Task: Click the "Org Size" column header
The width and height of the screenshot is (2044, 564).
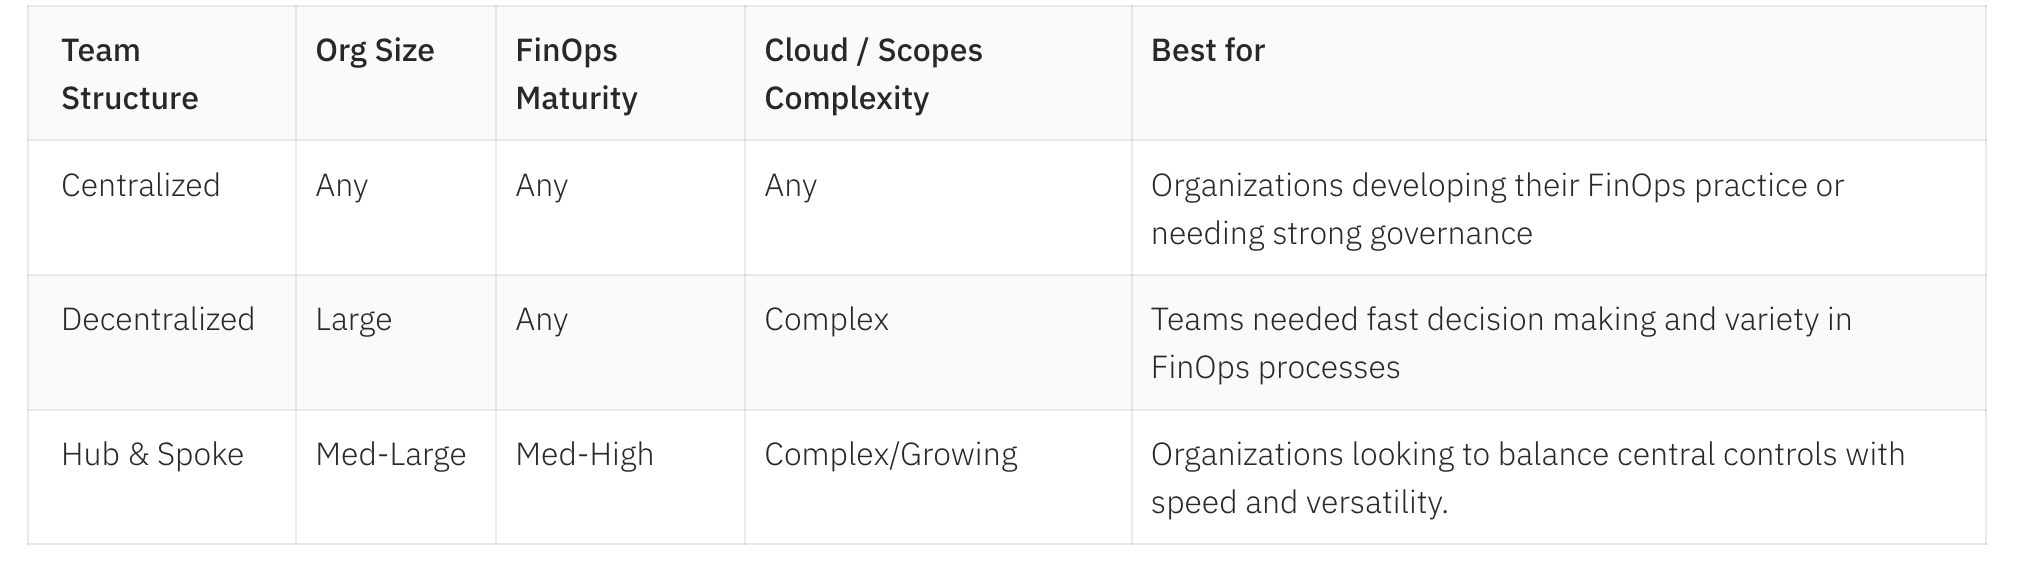Action: pos(375,51)
